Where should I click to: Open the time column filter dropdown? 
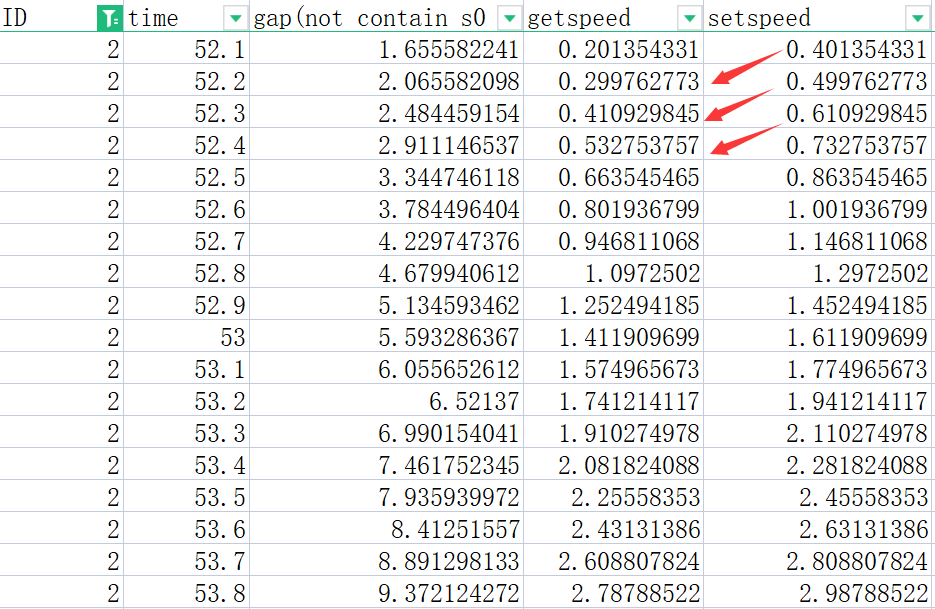coord(236,18)
